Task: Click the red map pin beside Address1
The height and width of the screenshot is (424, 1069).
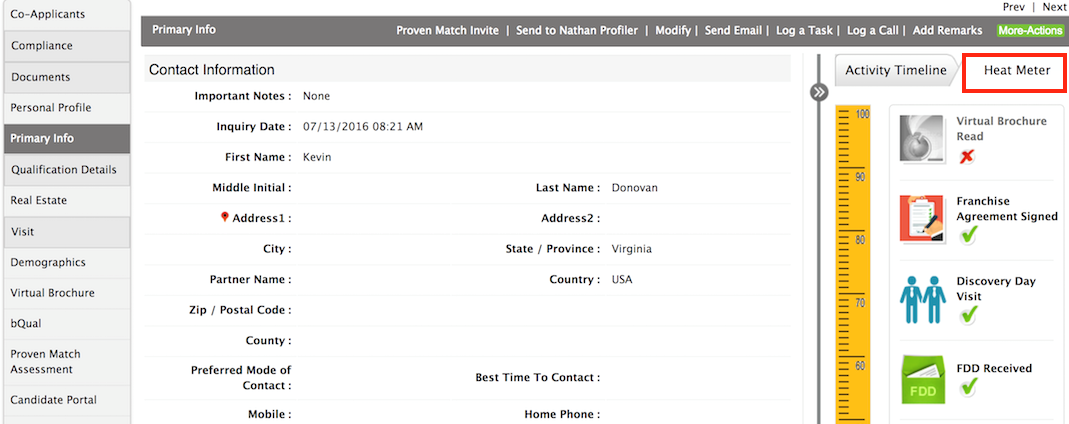Action: 225,217
